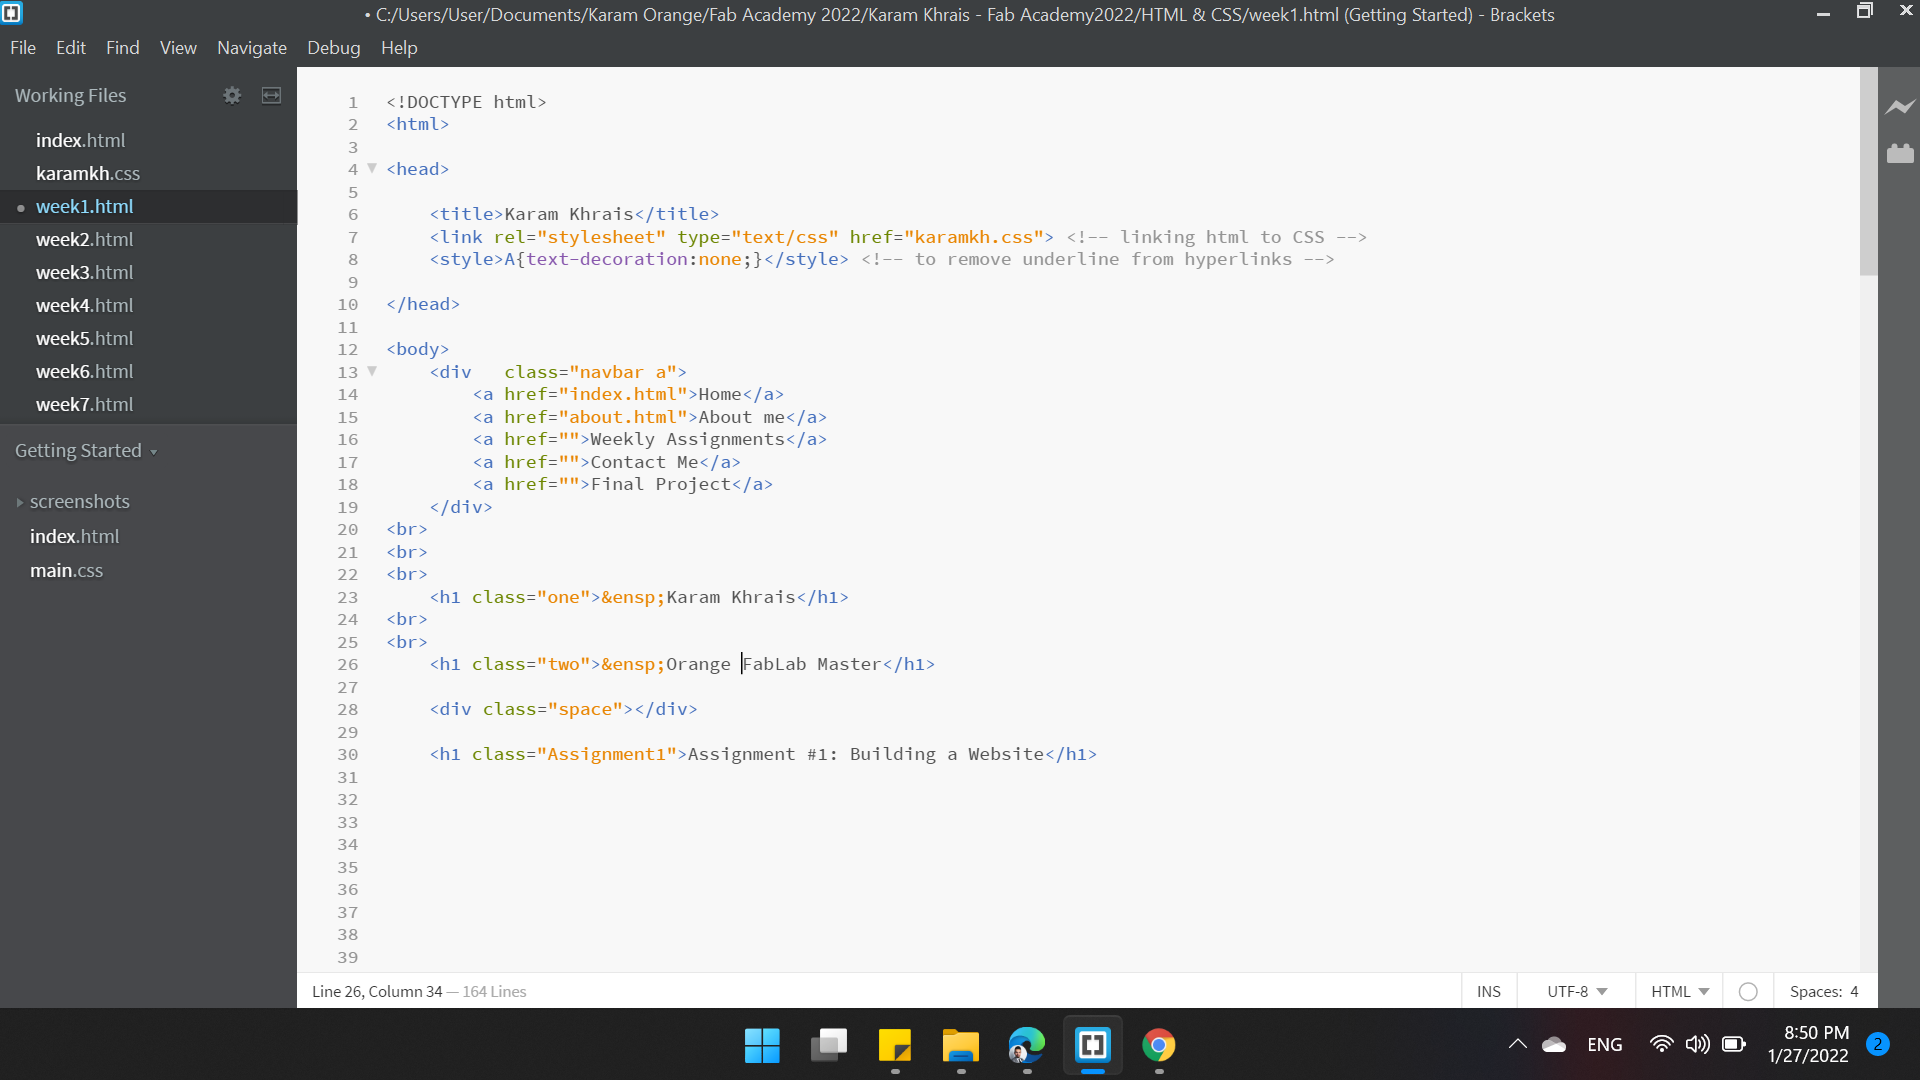Open Working Files settings gear
This screenshot has height=1080, width=1920.
coord(232,95)
